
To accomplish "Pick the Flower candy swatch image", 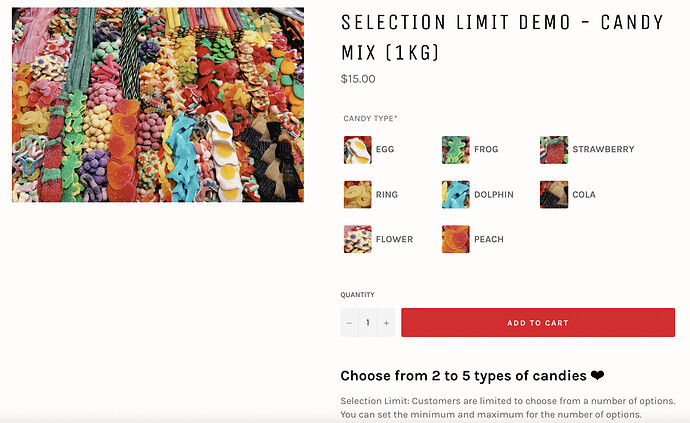I will tap(357, 240).
